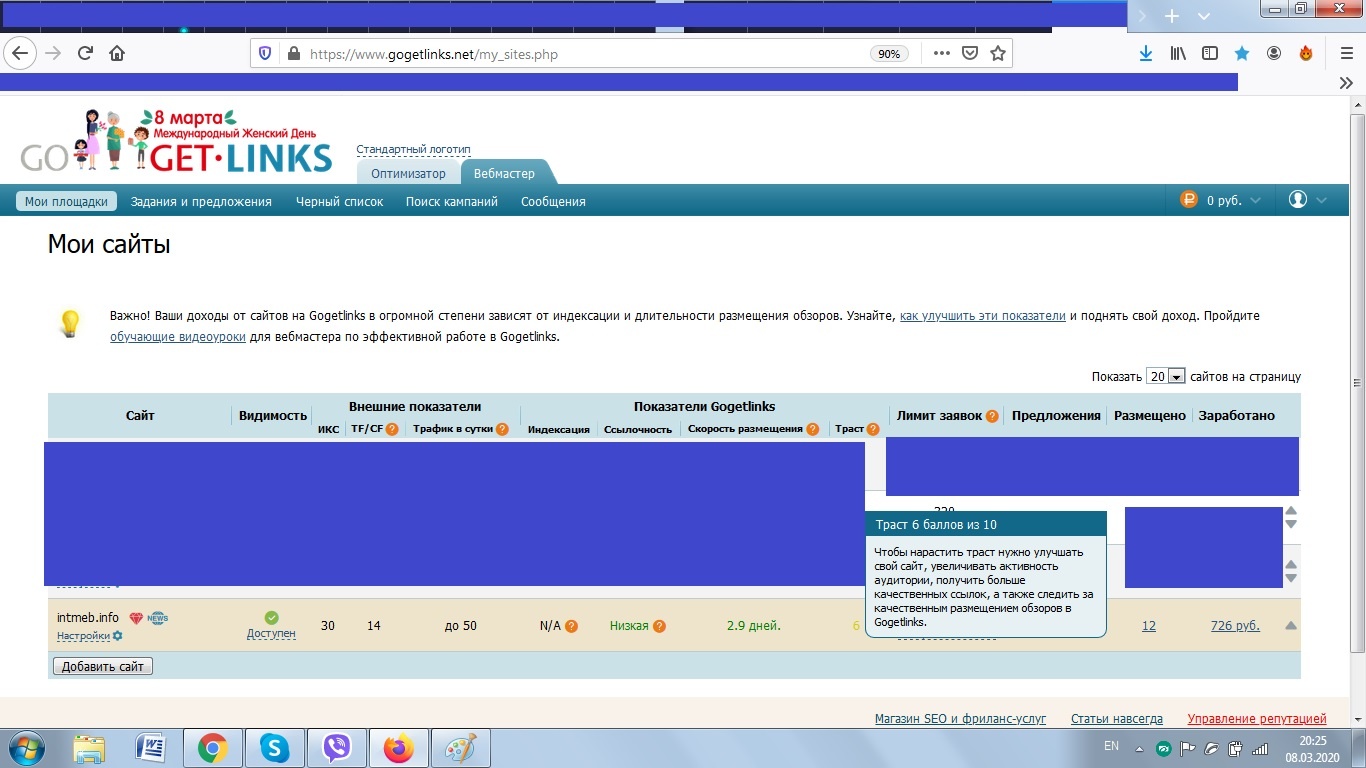Open 726 руб. earned link

pos(1235,626)
